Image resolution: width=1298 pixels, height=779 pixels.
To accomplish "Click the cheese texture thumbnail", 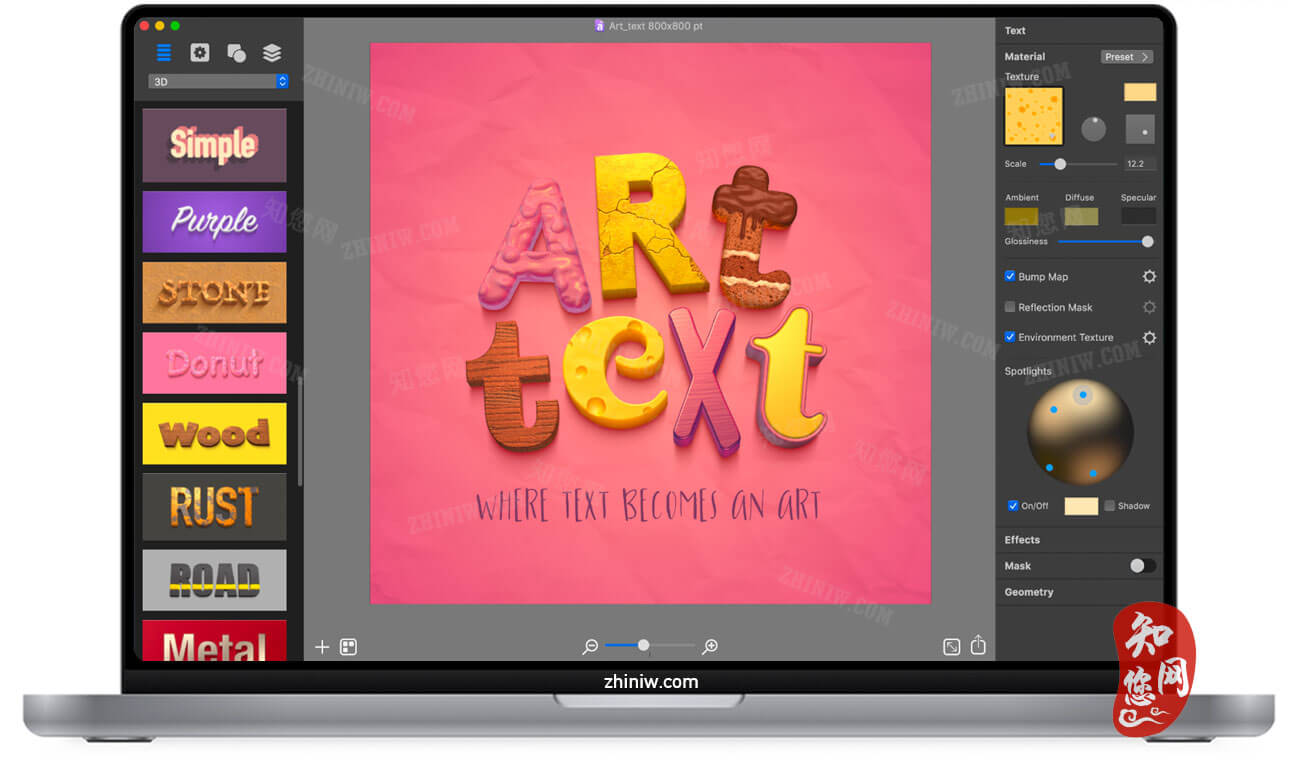I will [1034, 116].
